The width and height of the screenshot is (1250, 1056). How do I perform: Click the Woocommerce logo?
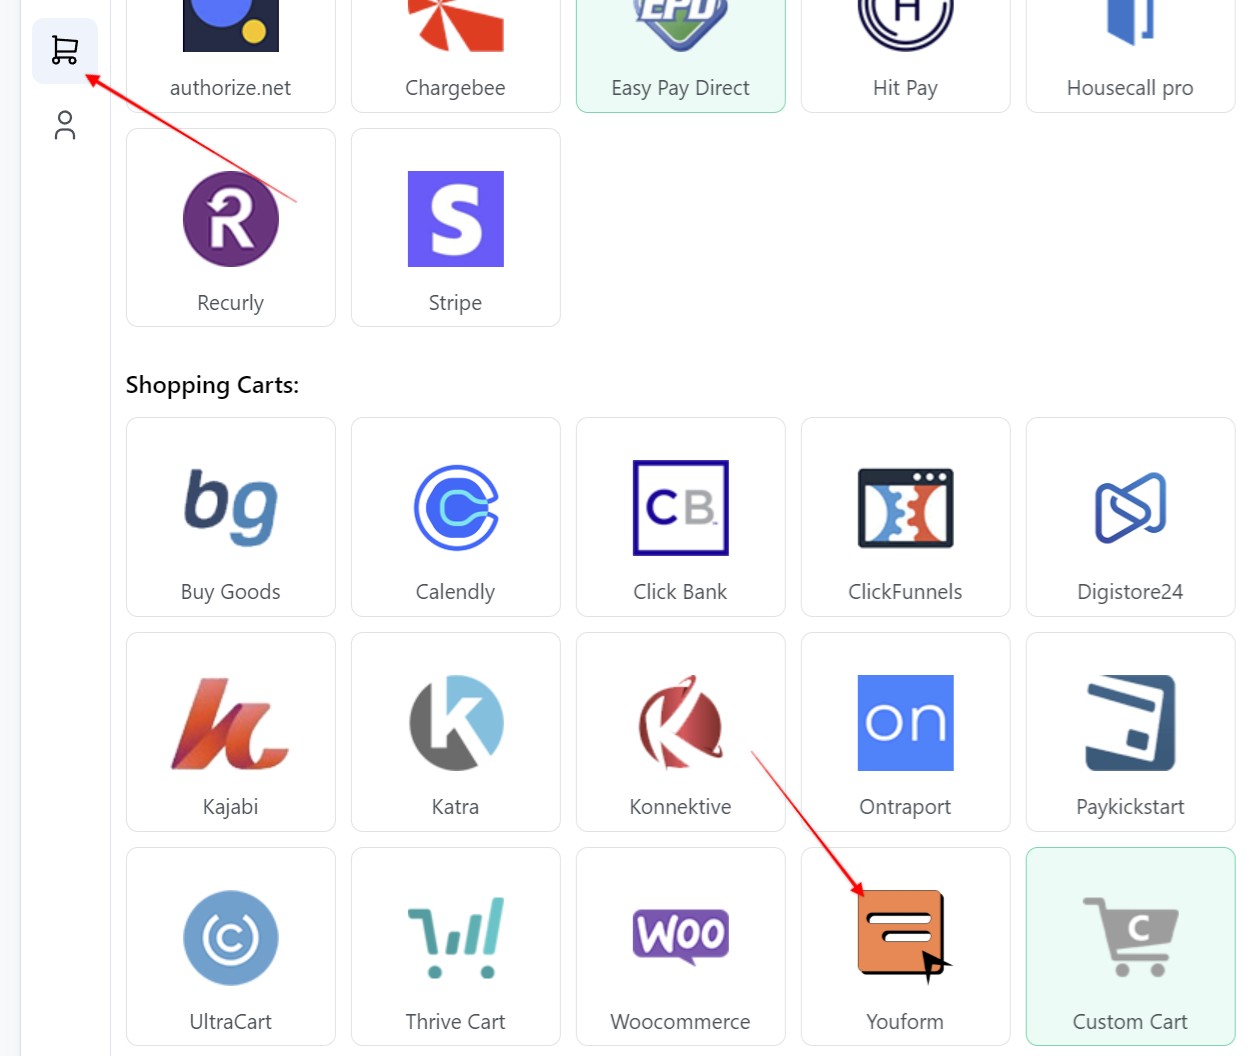point(681,937)
